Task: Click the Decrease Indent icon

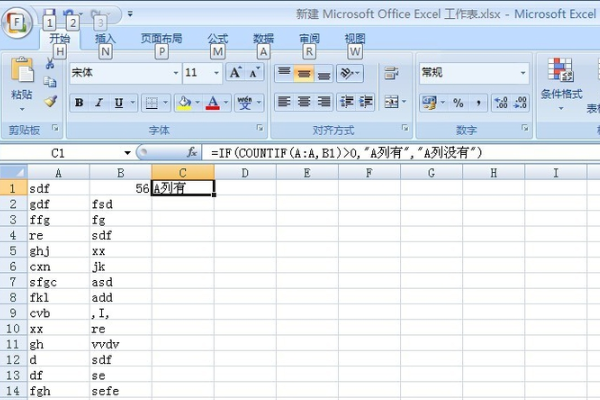Action: 347,102
